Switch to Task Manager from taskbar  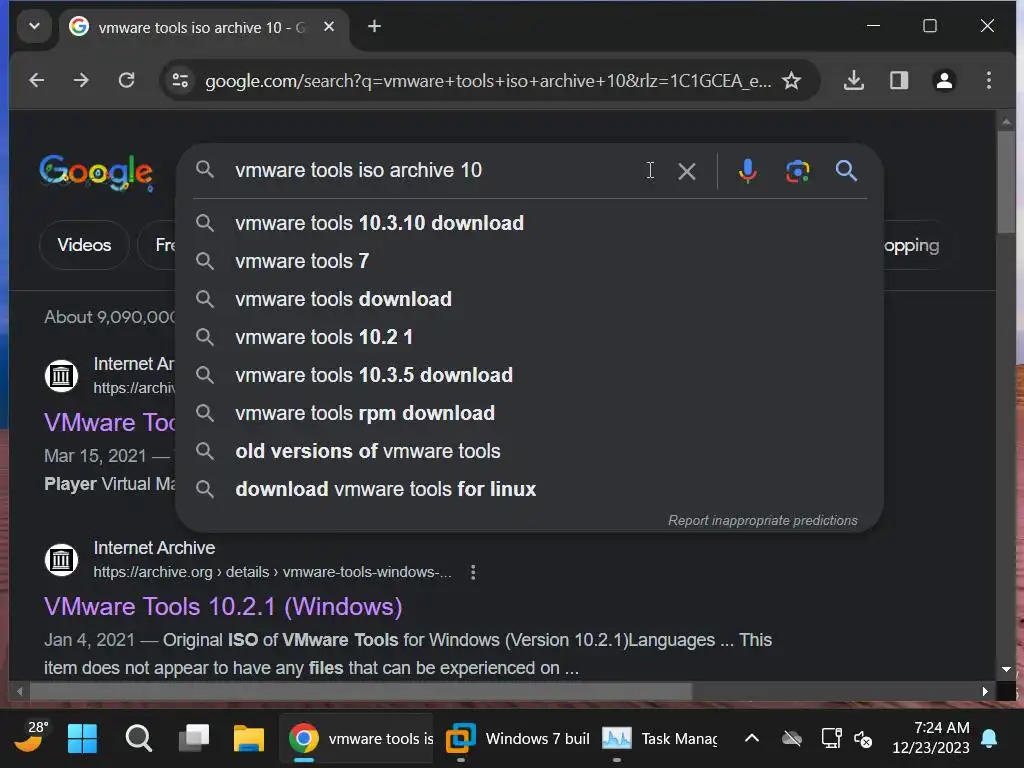[660, 739]
